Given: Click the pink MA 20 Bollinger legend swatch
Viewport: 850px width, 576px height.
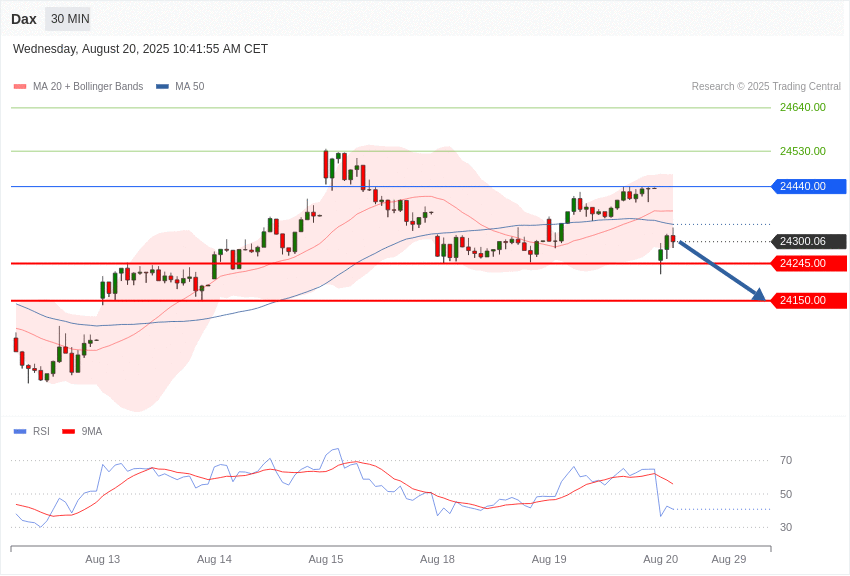Looking at the screenshot, I should 20,87.
